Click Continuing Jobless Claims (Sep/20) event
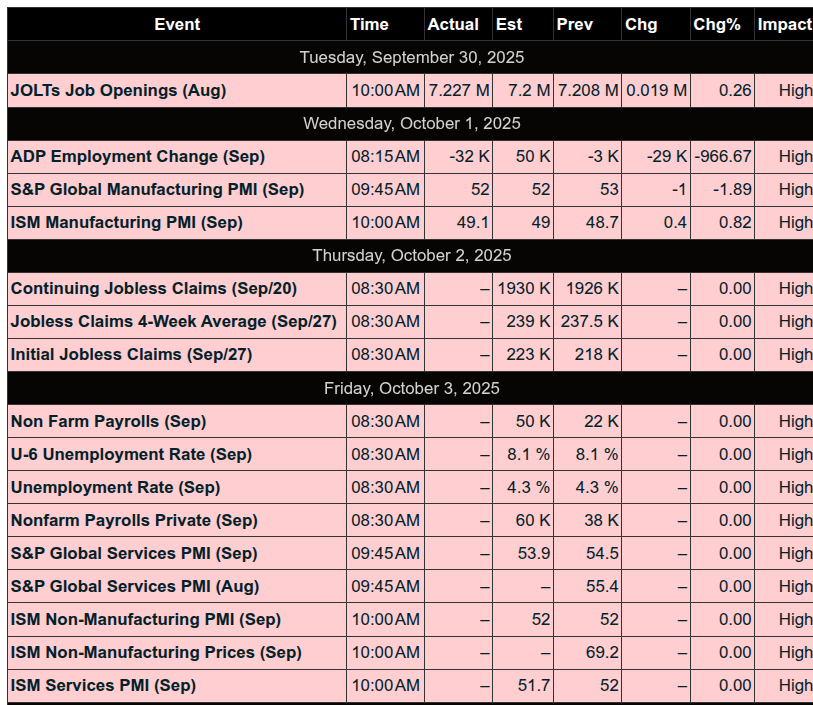Viewport: 813px width, 705px height. (x=153, y=289)
